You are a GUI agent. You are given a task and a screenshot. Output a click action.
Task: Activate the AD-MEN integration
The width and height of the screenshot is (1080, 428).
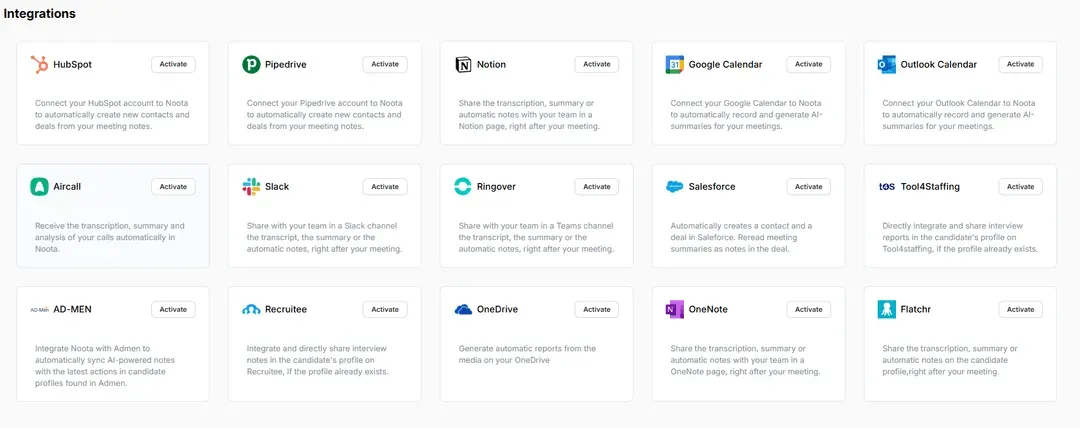(174, 309)
